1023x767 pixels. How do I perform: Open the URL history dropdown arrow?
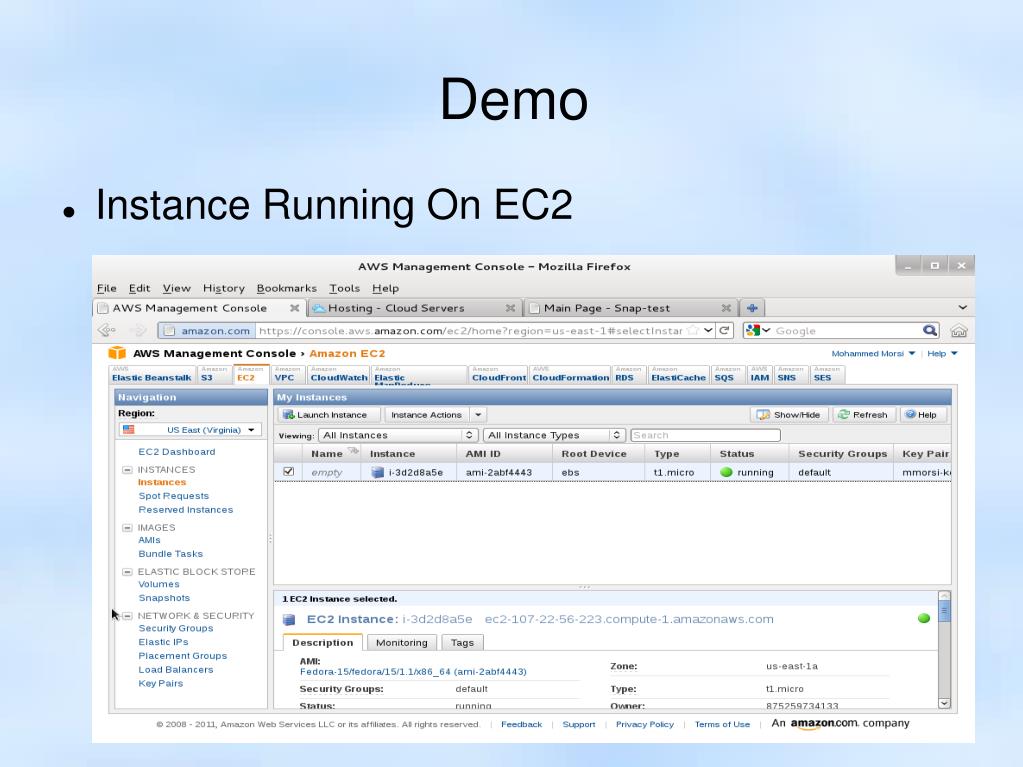708,331
